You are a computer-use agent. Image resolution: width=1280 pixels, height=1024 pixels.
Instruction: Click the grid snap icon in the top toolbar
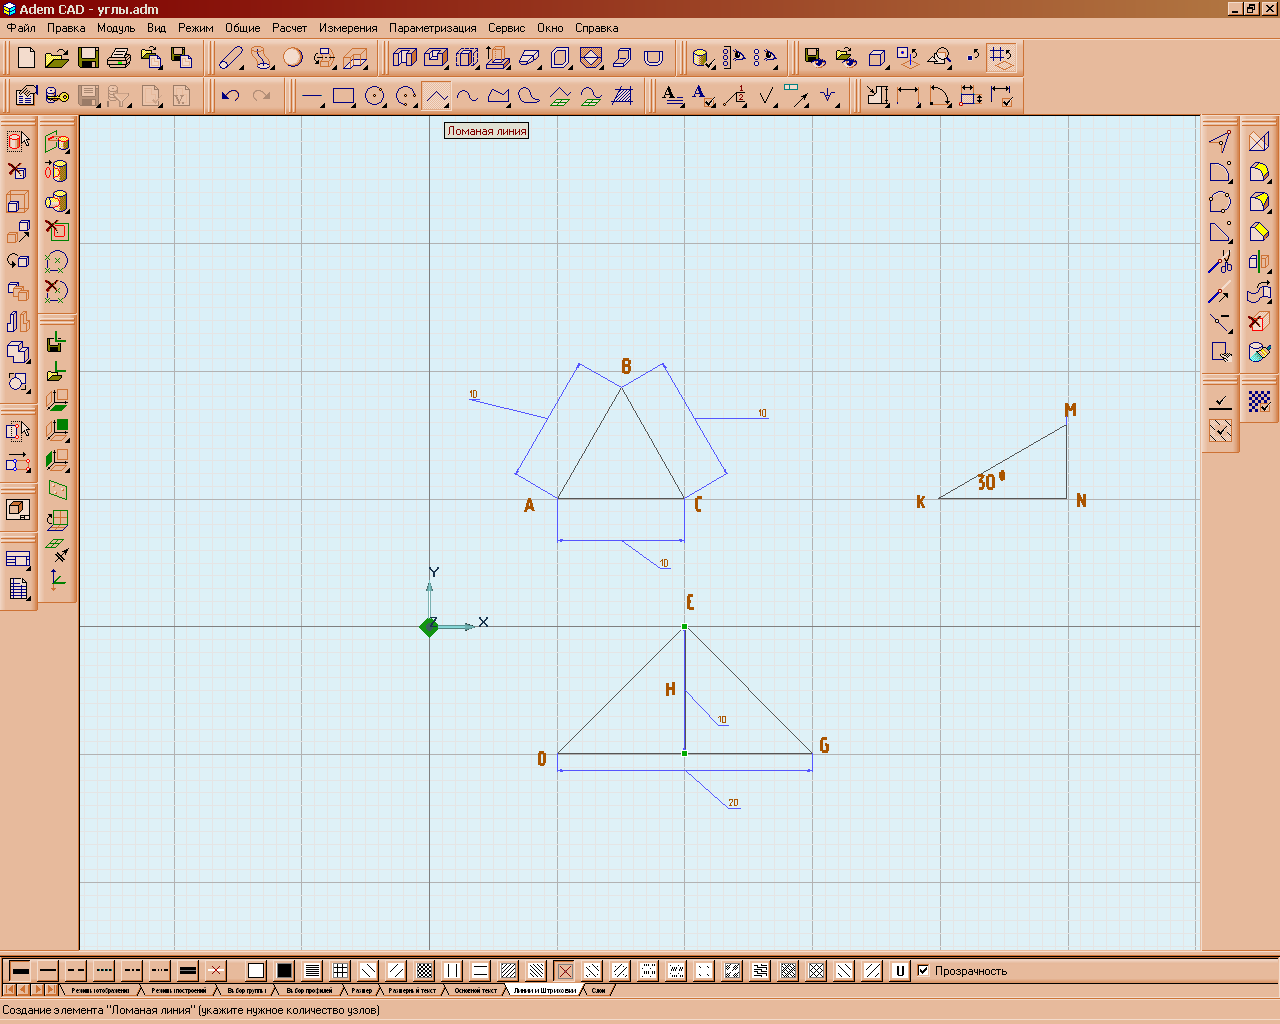coord(1001,58)
